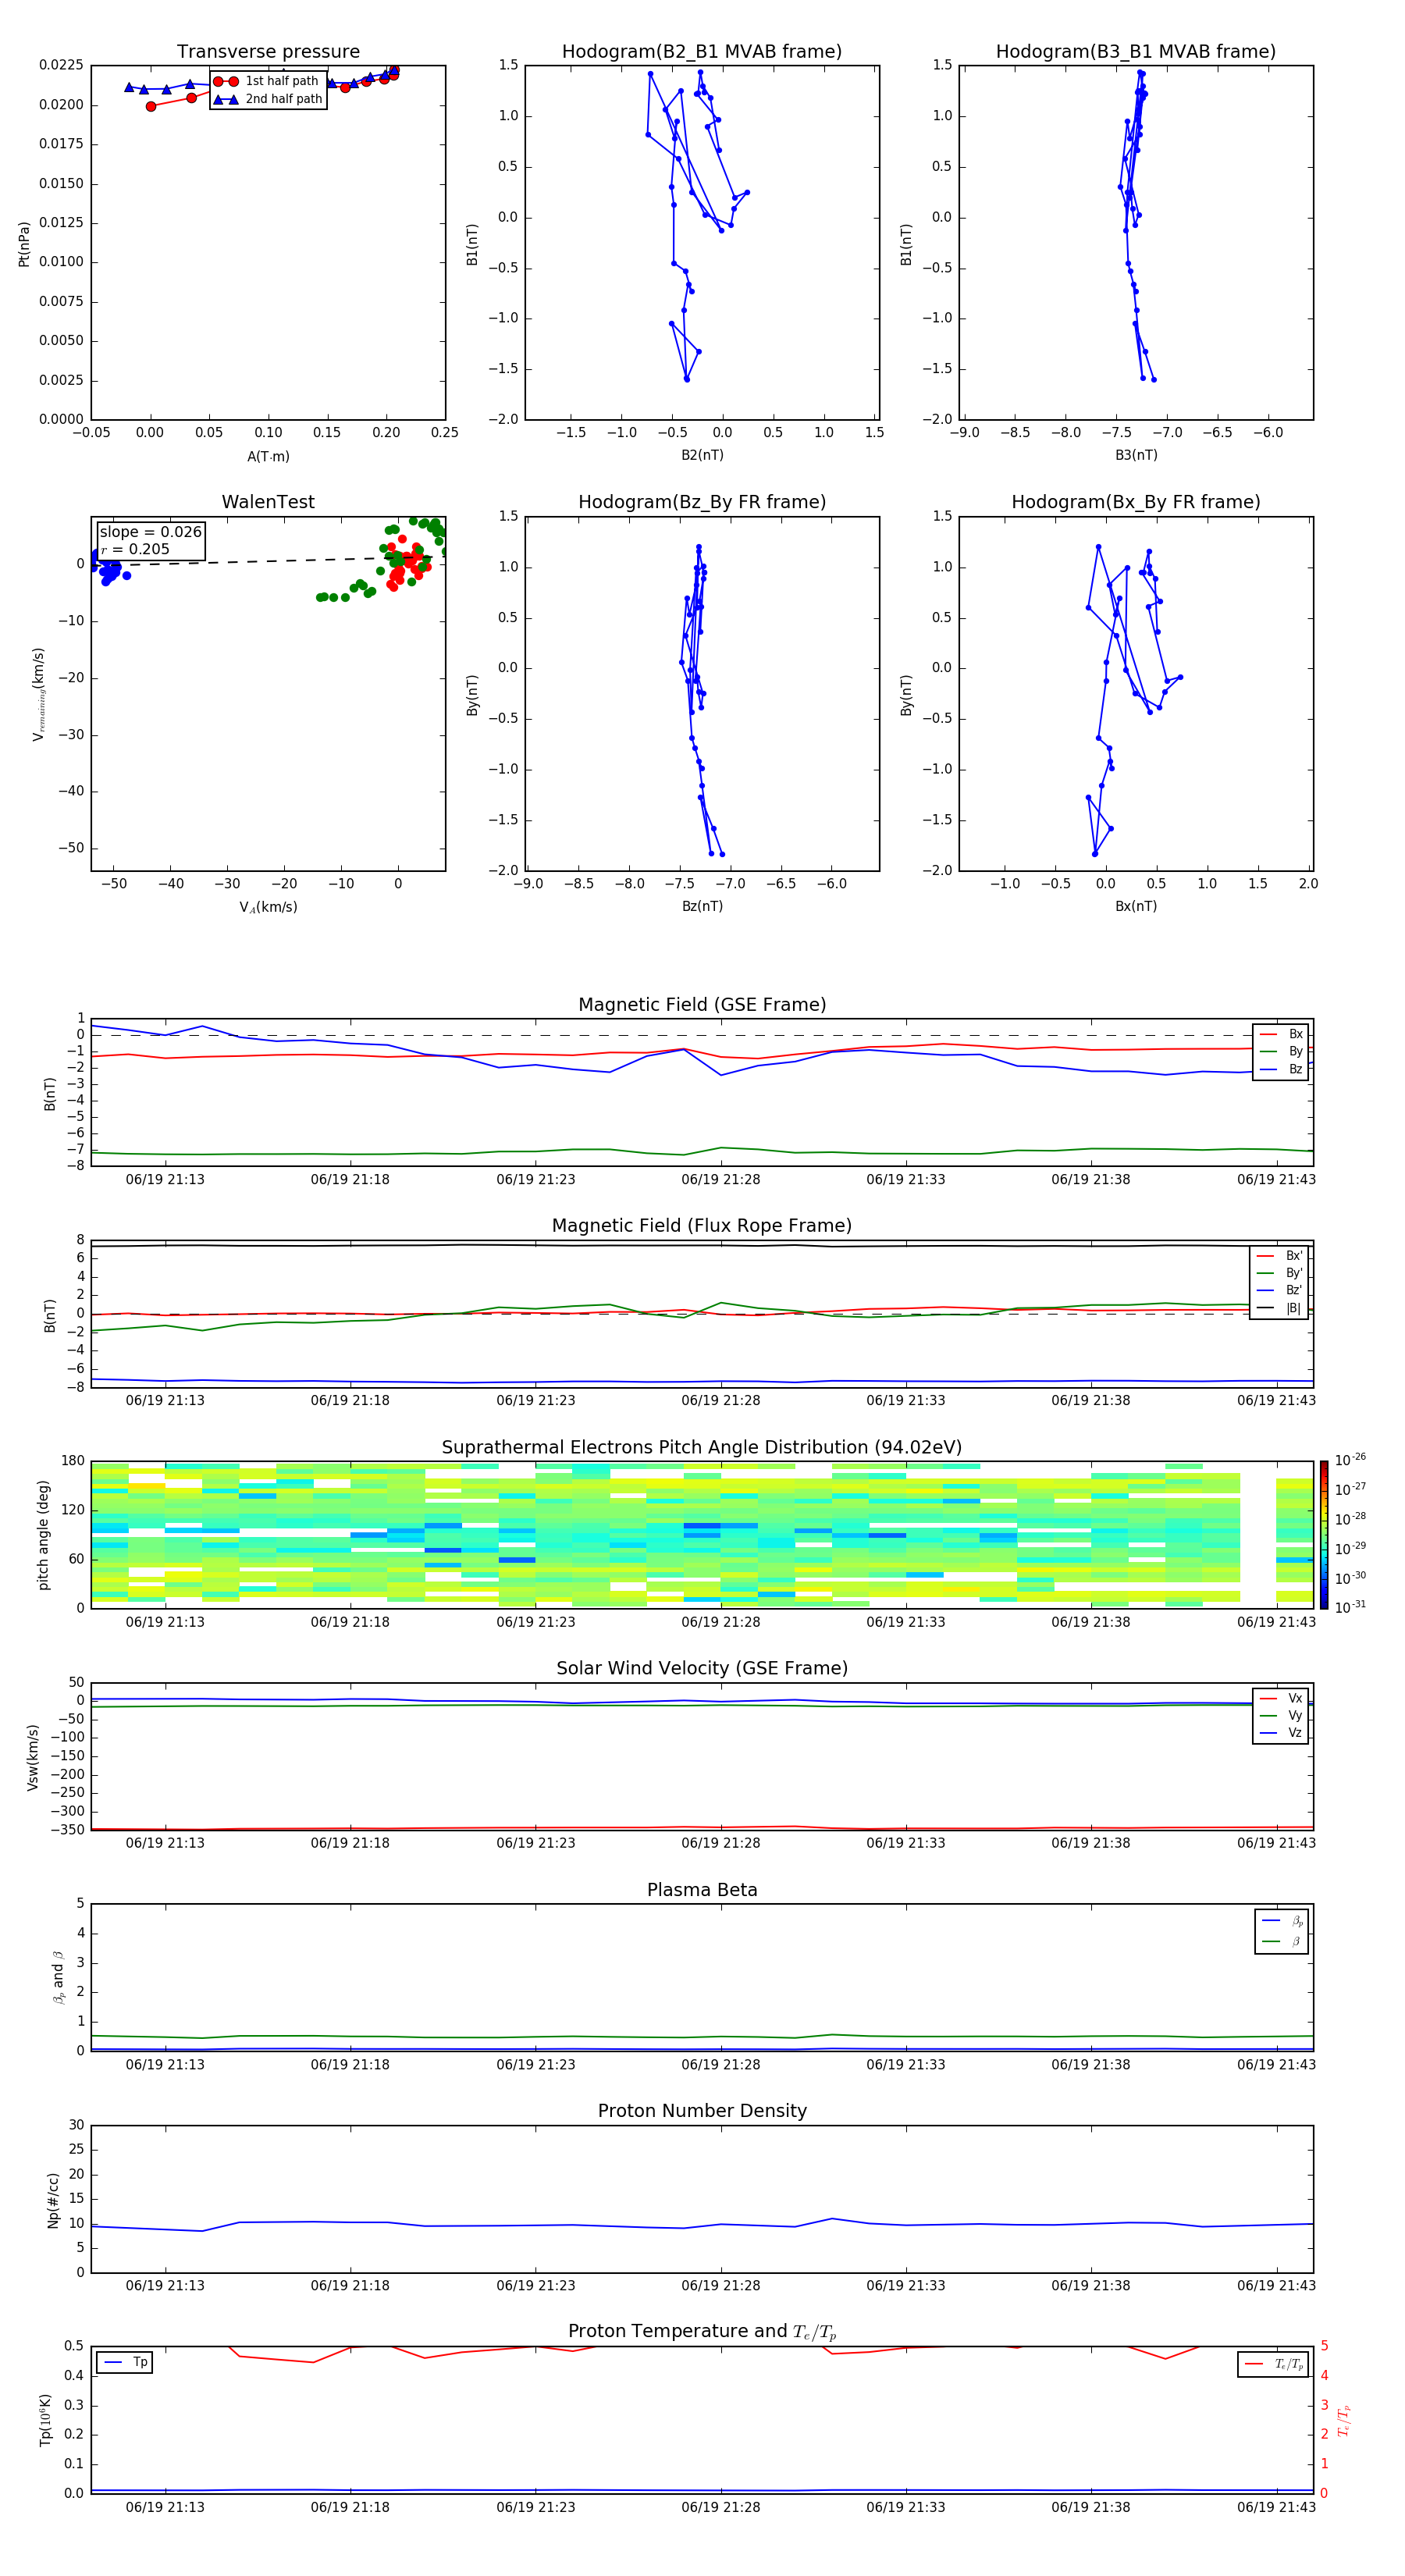The width and height of the screenshot is (1405, 2576).
Task: Click the 'Hodogram(Bx_By FR frame)' title
Action: click(x=1136, y=502)
